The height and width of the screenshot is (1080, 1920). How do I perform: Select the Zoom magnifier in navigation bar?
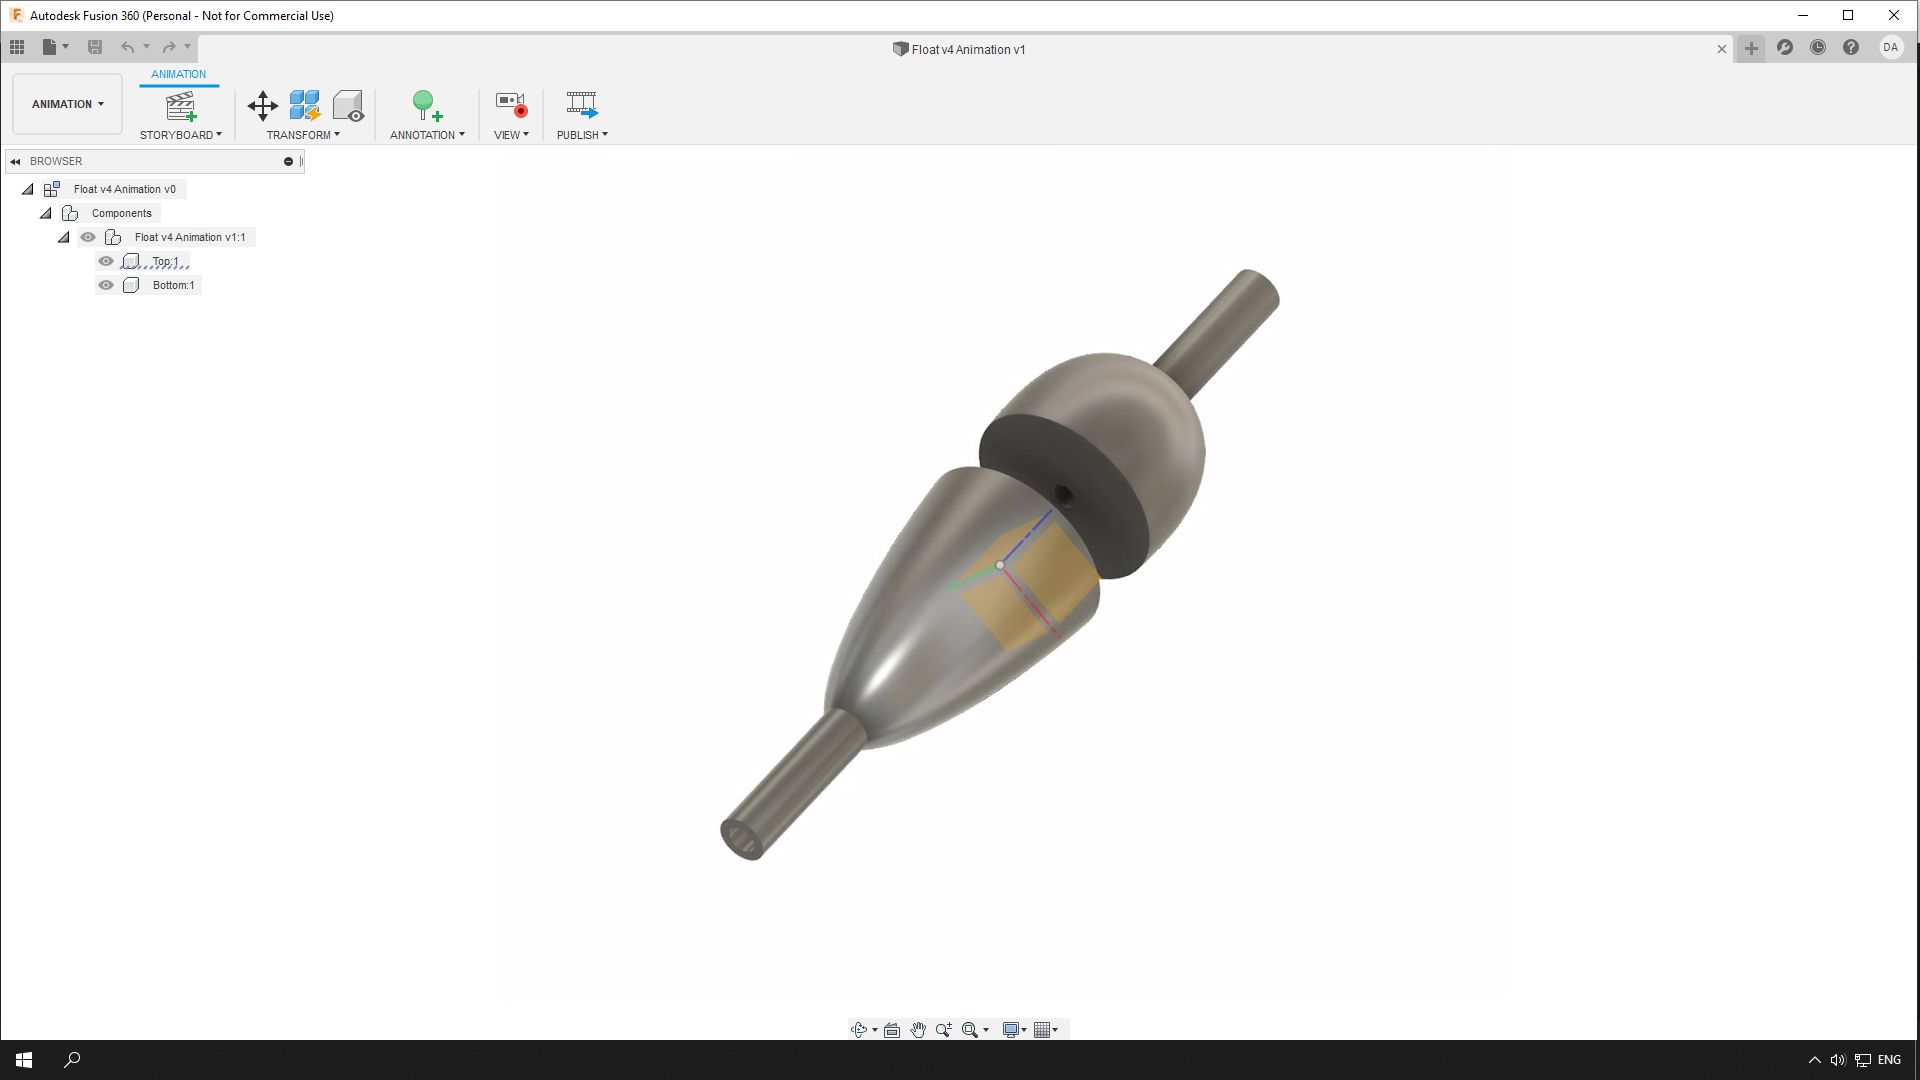[x=944, y=1029]
